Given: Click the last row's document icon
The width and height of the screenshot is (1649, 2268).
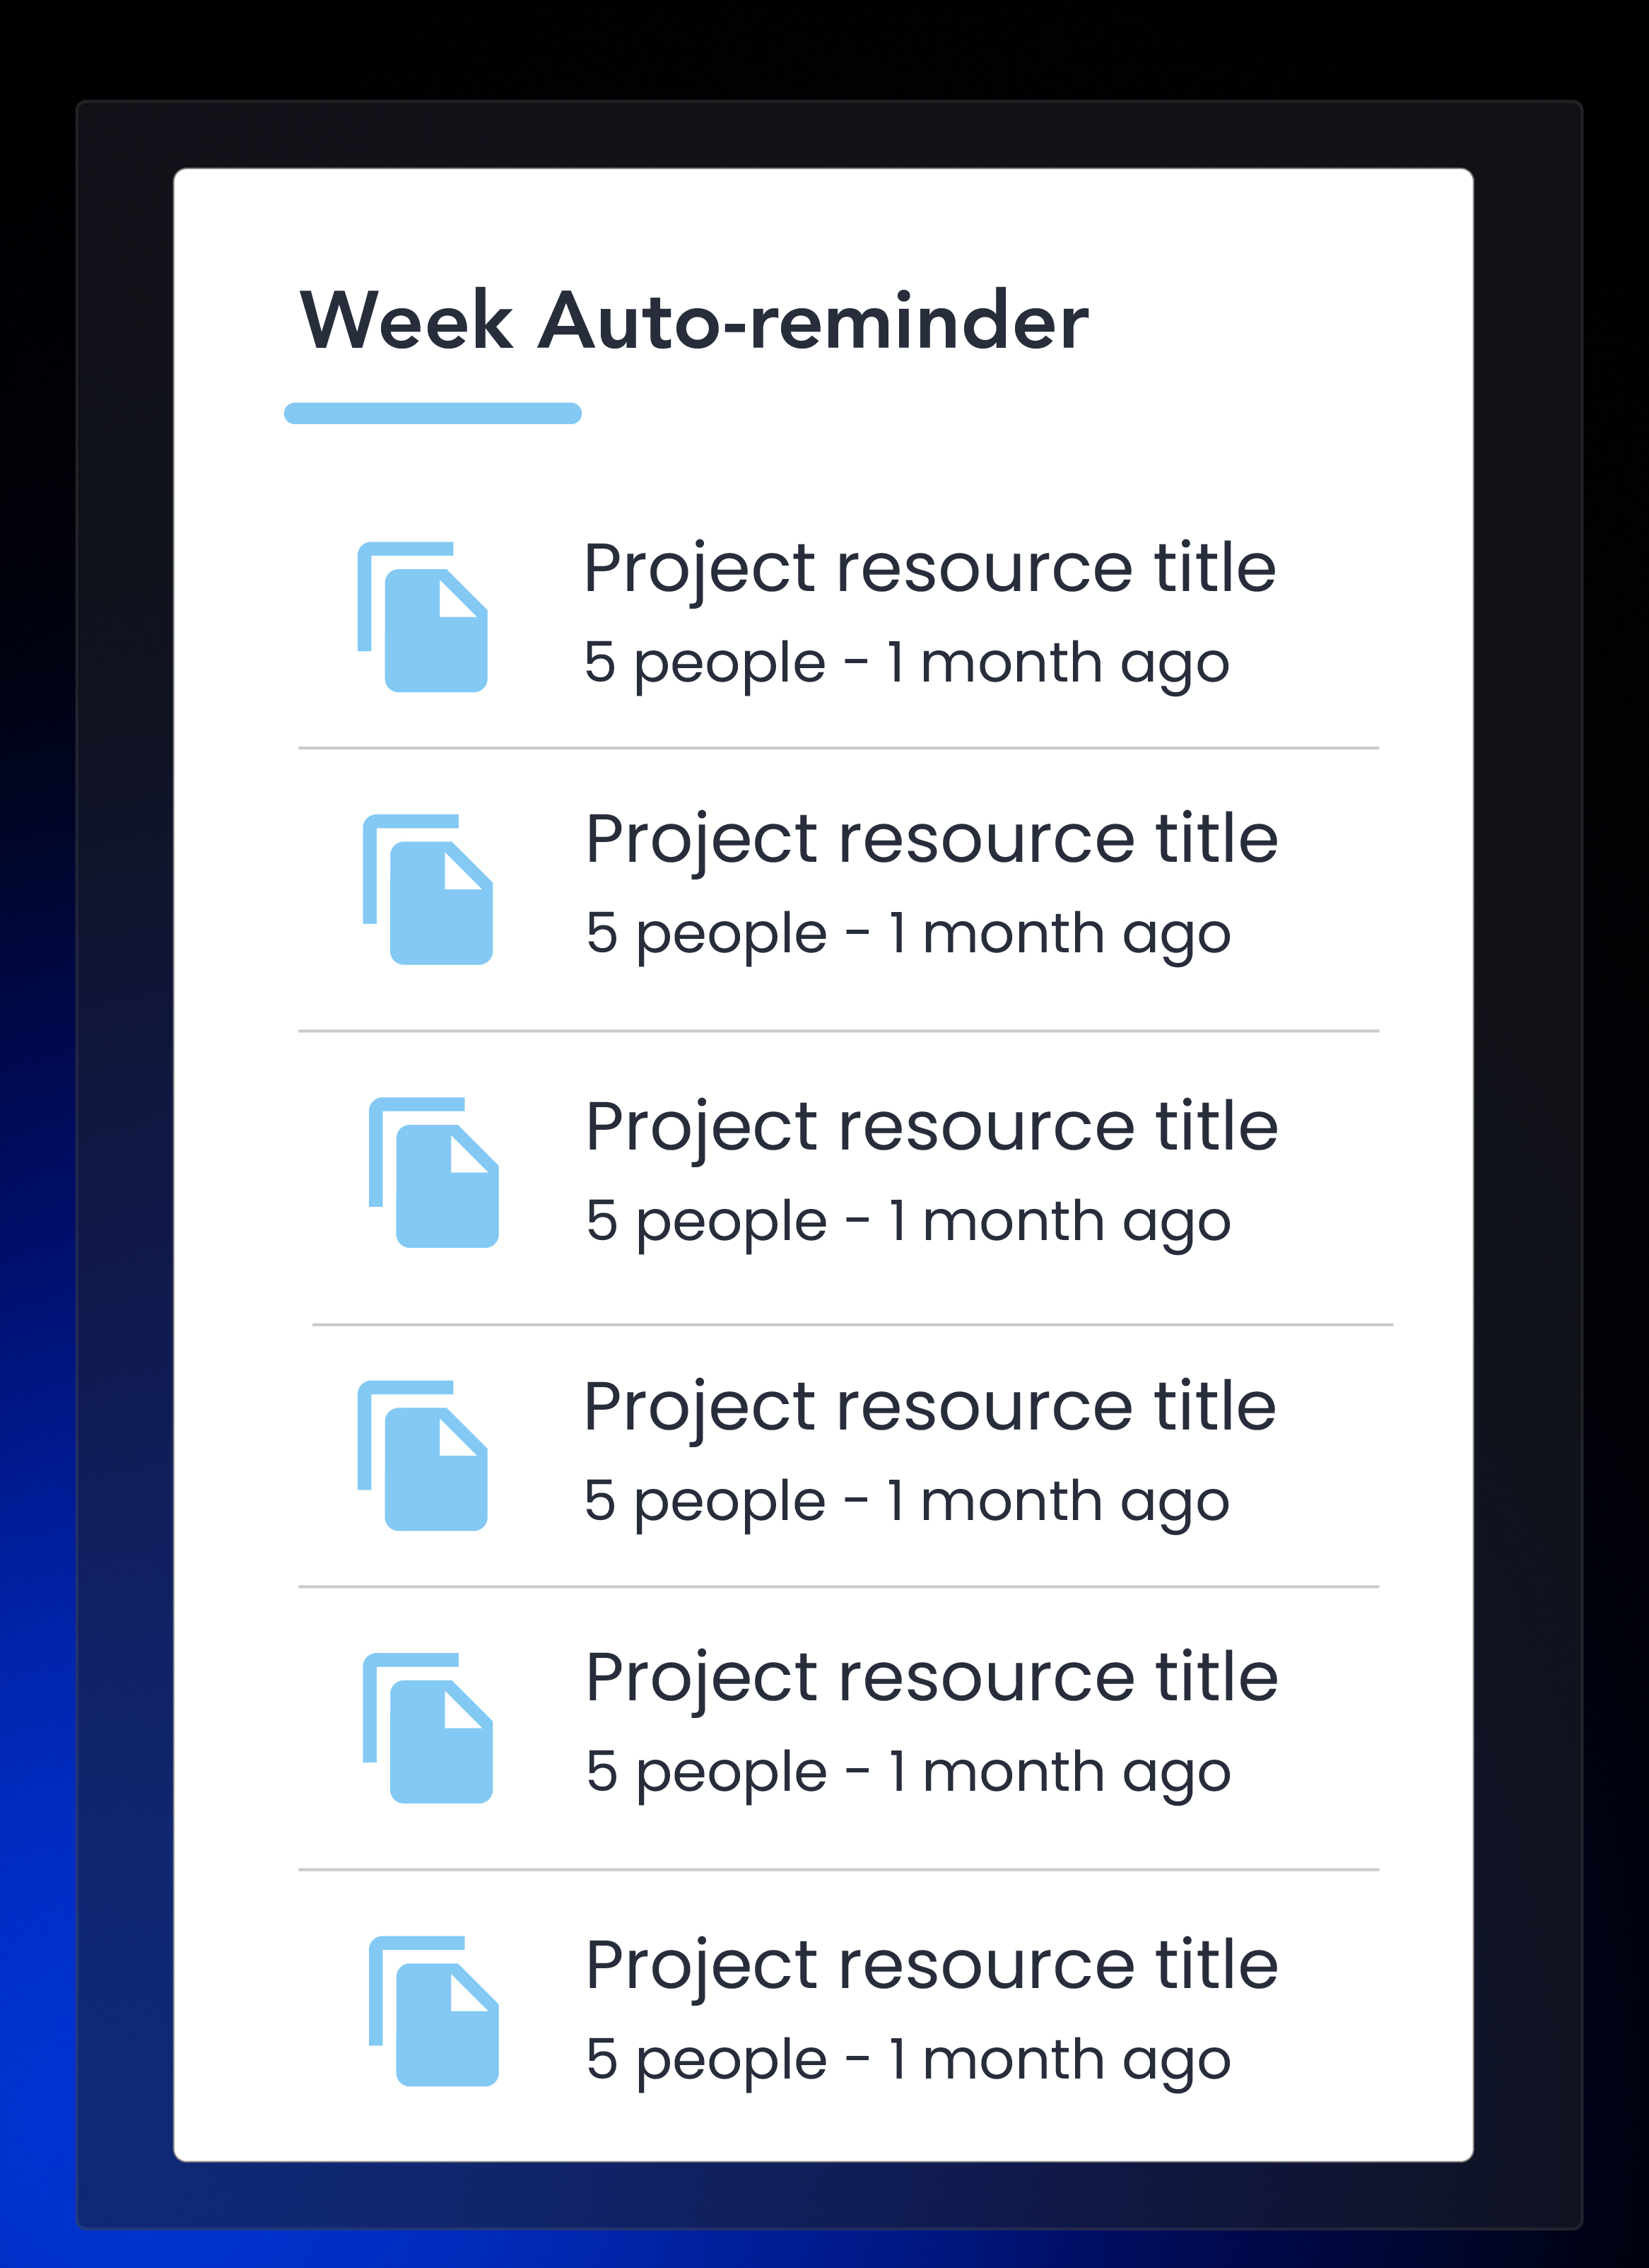Looking at the screenshot, I should [434, 2011].
